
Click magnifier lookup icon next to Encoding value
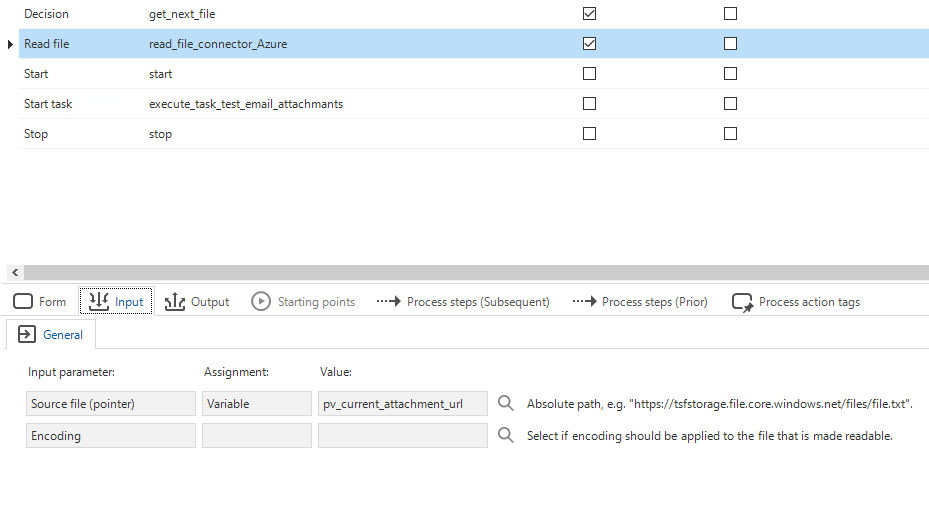point(505,436)
